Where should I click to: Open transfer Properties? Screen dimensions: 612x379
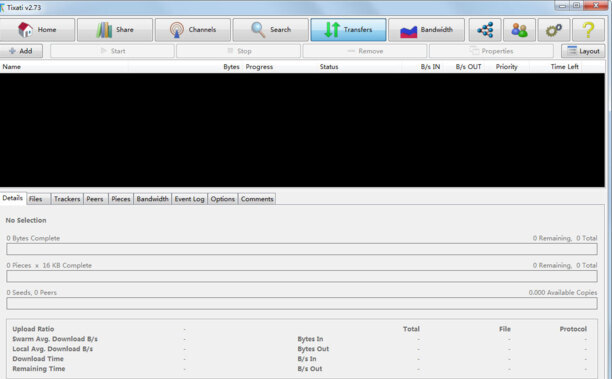point(491,51)
